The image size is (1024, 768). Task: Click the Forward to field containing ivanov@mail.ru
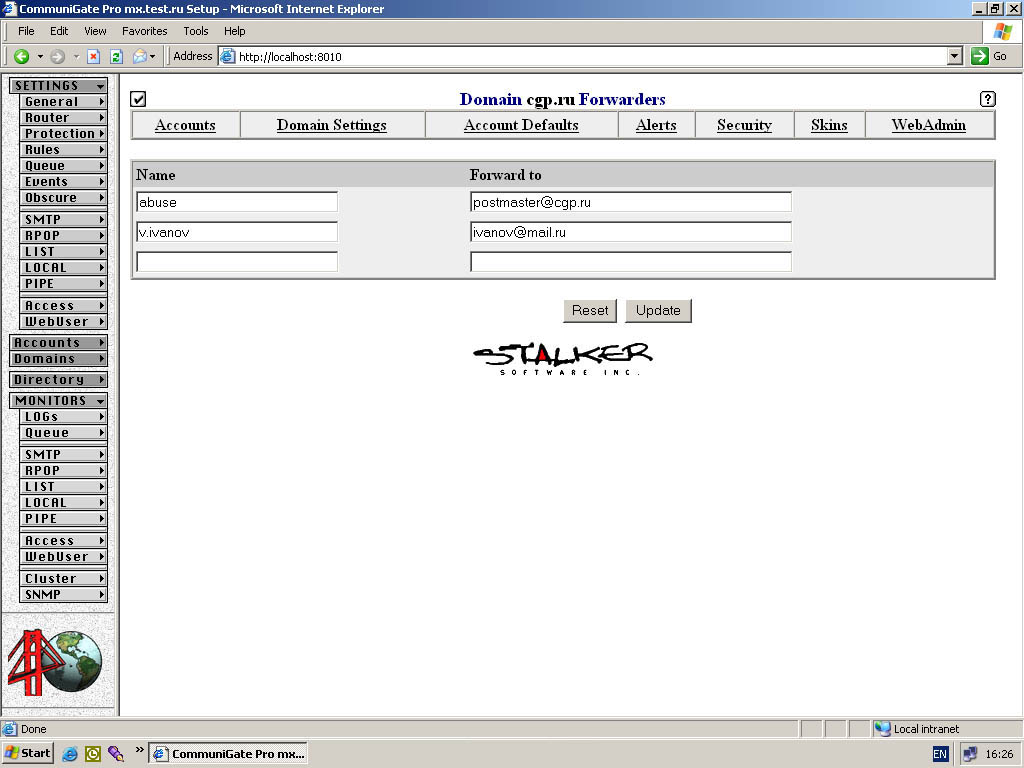pos(630,232)
